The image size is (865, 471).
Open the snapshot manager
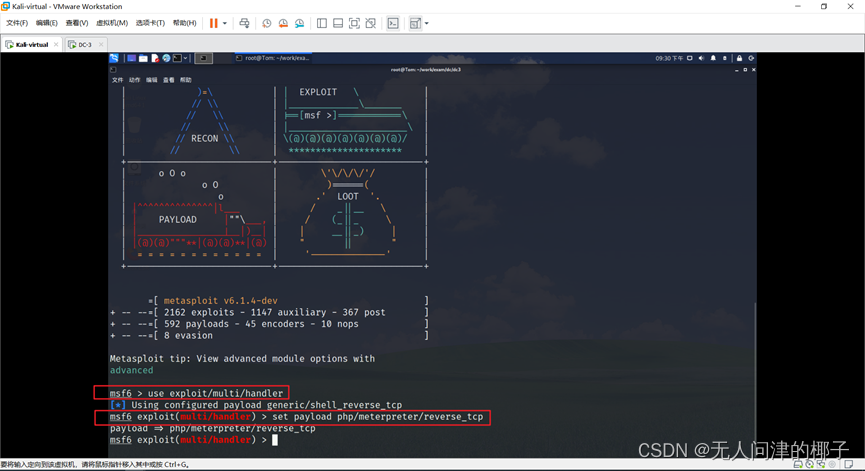pos(300,23)
